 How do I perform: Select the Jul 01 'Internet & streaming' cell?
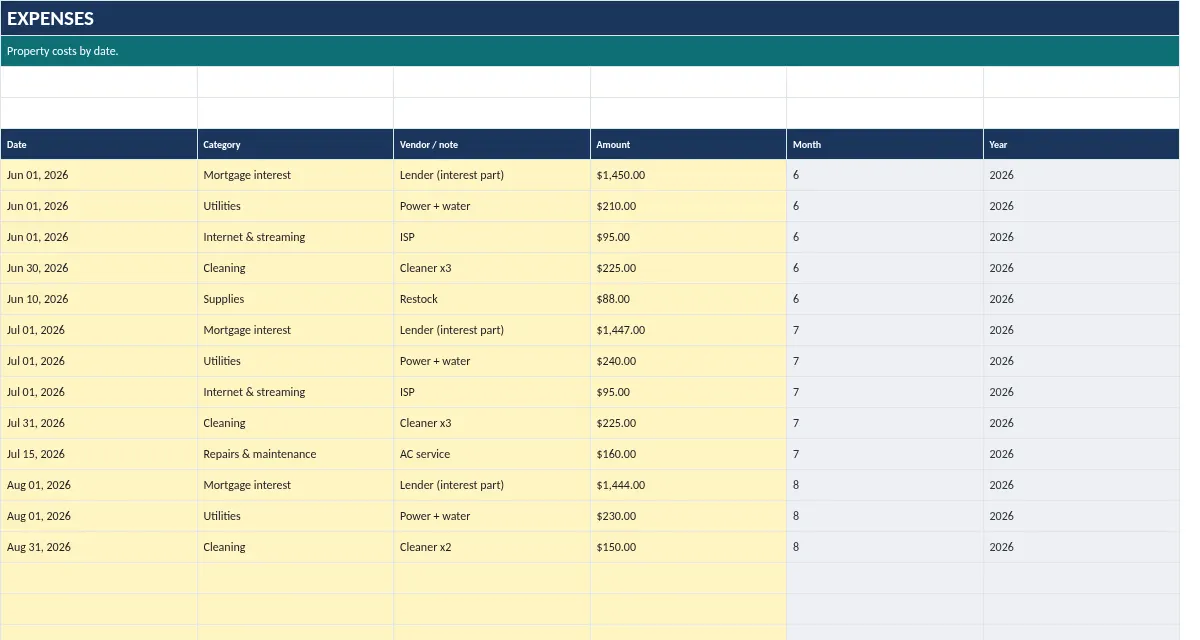(295, 392)
